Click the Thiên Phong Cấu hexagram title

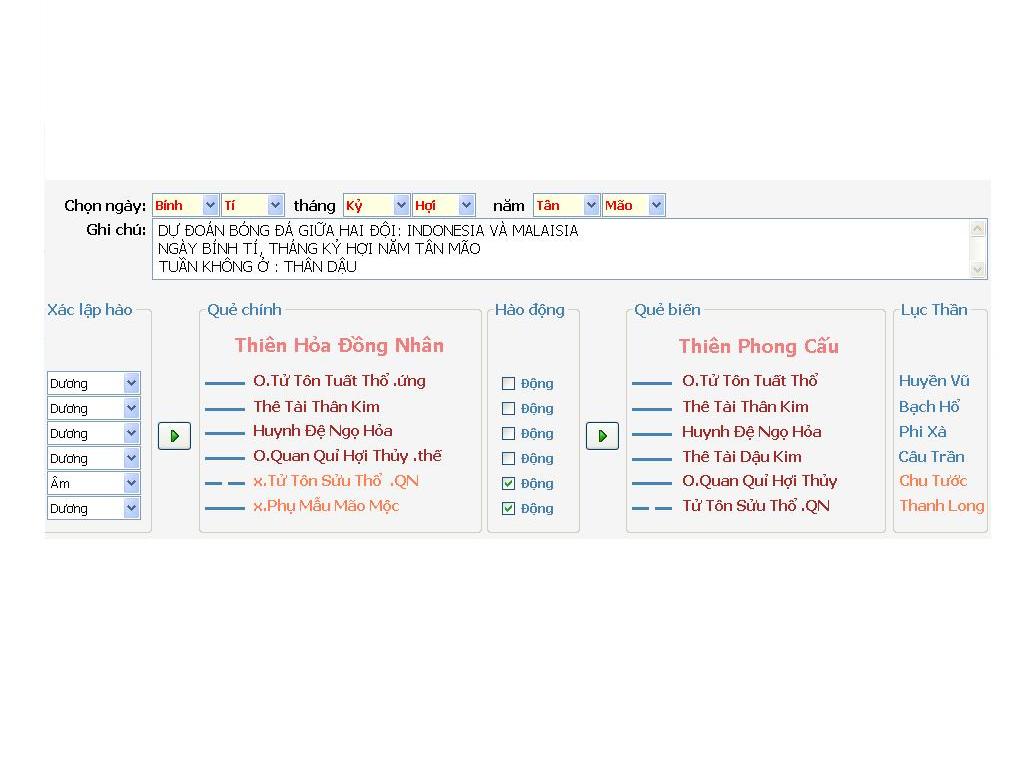(758, 346)
